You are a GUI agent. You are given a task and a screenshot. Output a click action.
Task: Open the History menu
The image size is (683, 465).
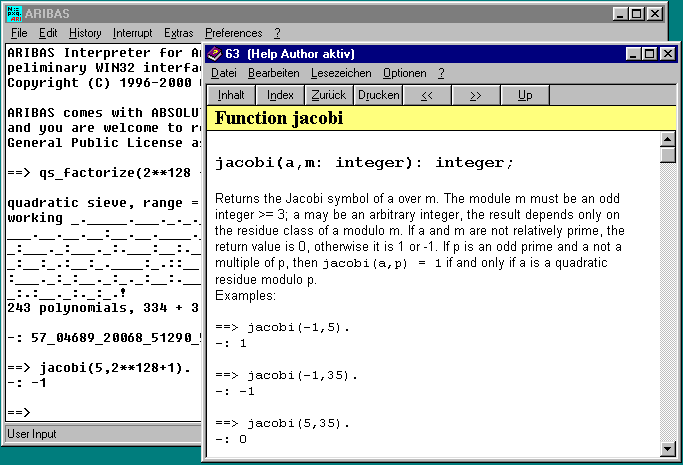click(85, 33)
